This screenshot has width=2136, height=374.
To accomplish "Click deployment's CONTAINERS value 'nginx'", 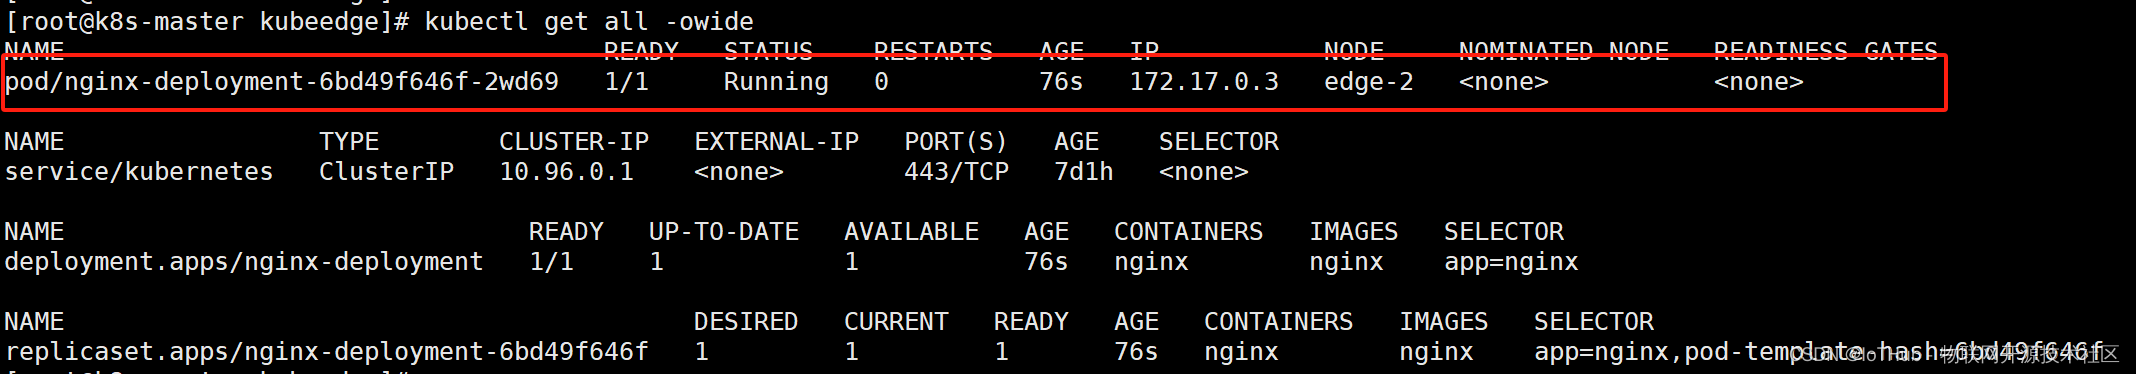I will tap(1151, 262).
